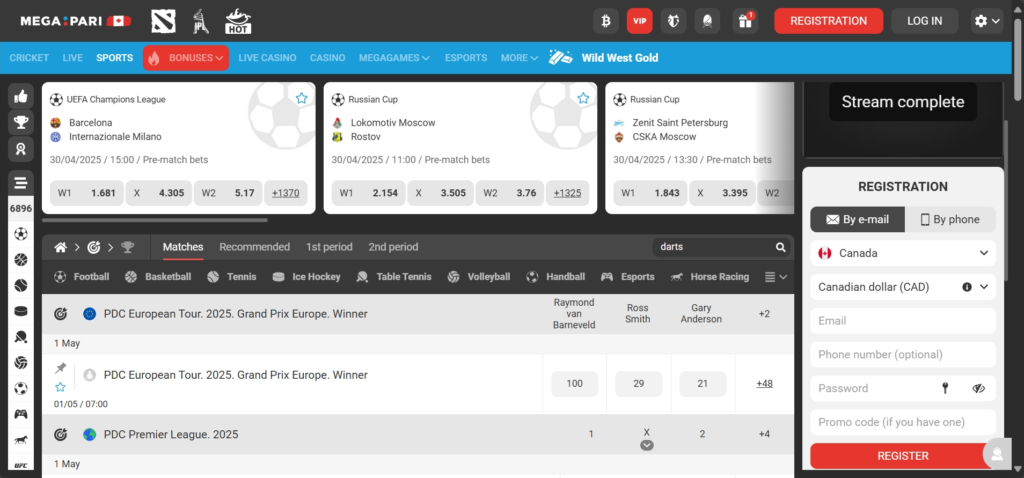Favorite the Barcelona vs Internazionale match

click(x=301, y=98)
